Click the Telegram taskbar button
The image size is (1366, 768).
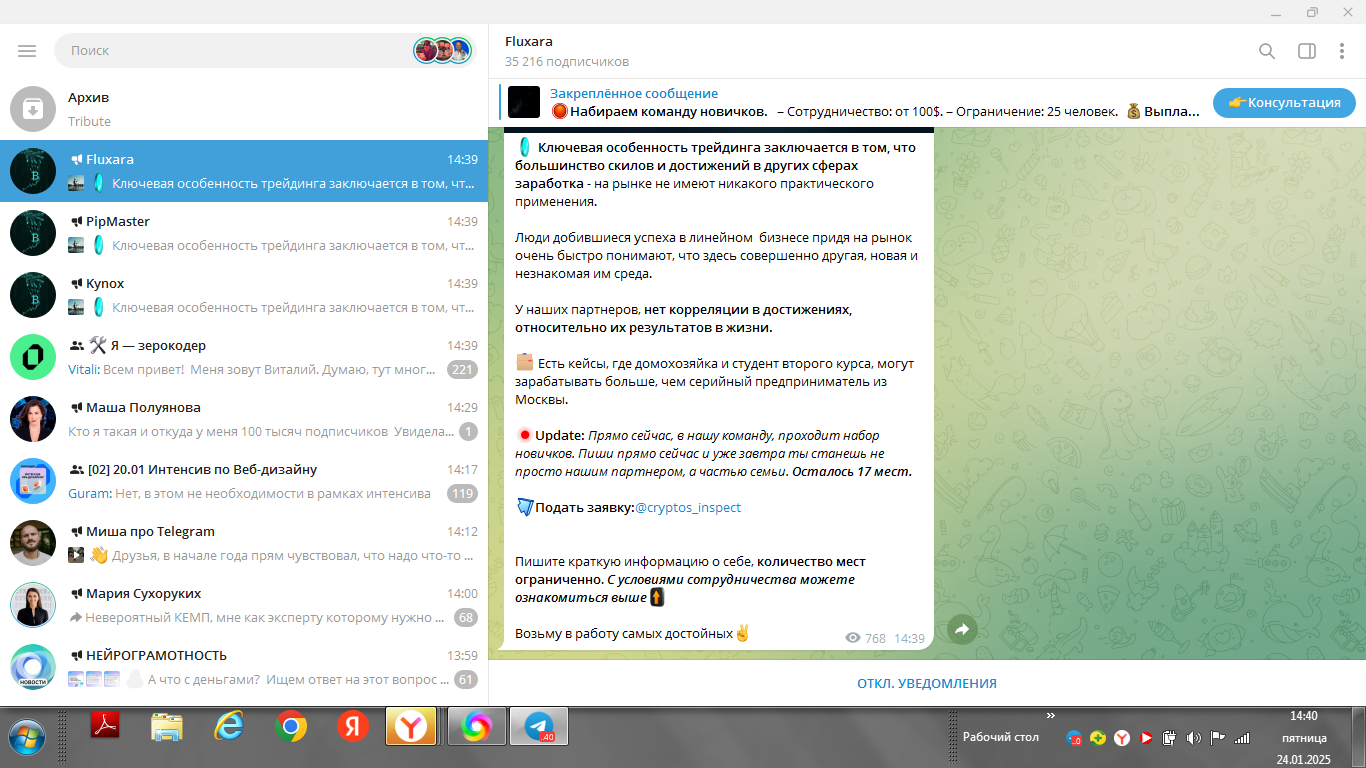click(x=539, y=726)
